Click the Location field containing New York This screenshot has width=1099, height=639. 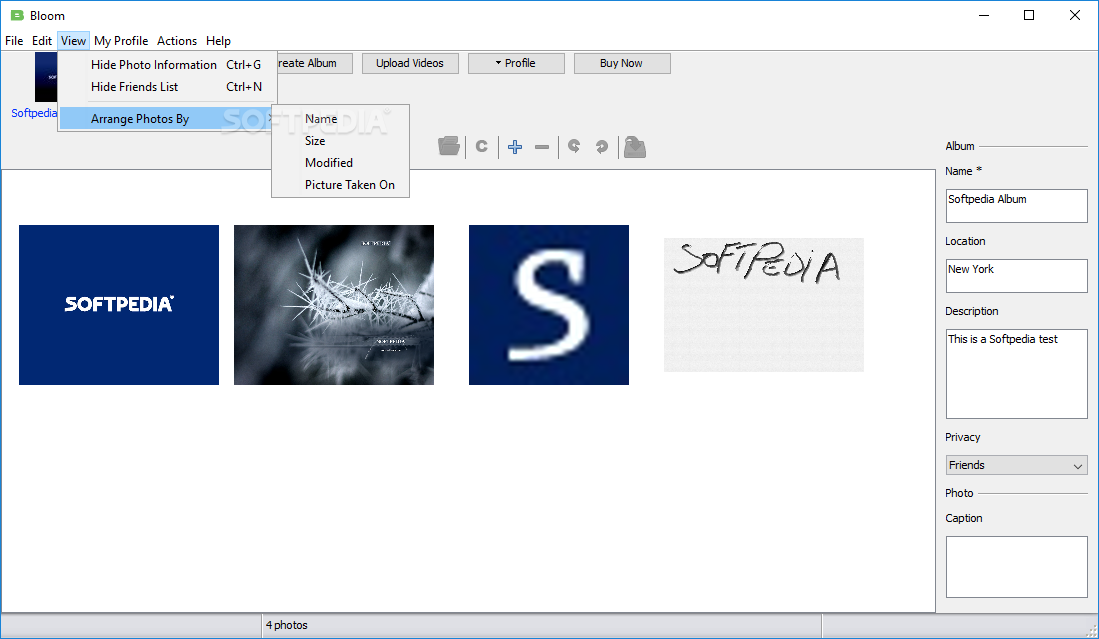1016,276
